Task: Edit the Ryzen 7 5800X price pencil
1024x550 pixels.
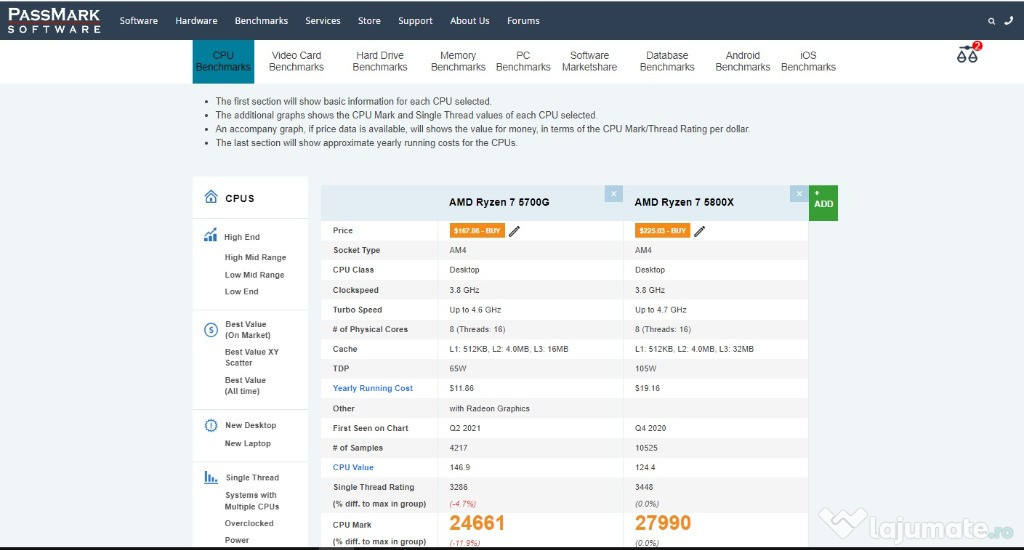Action: click(699, 231)
